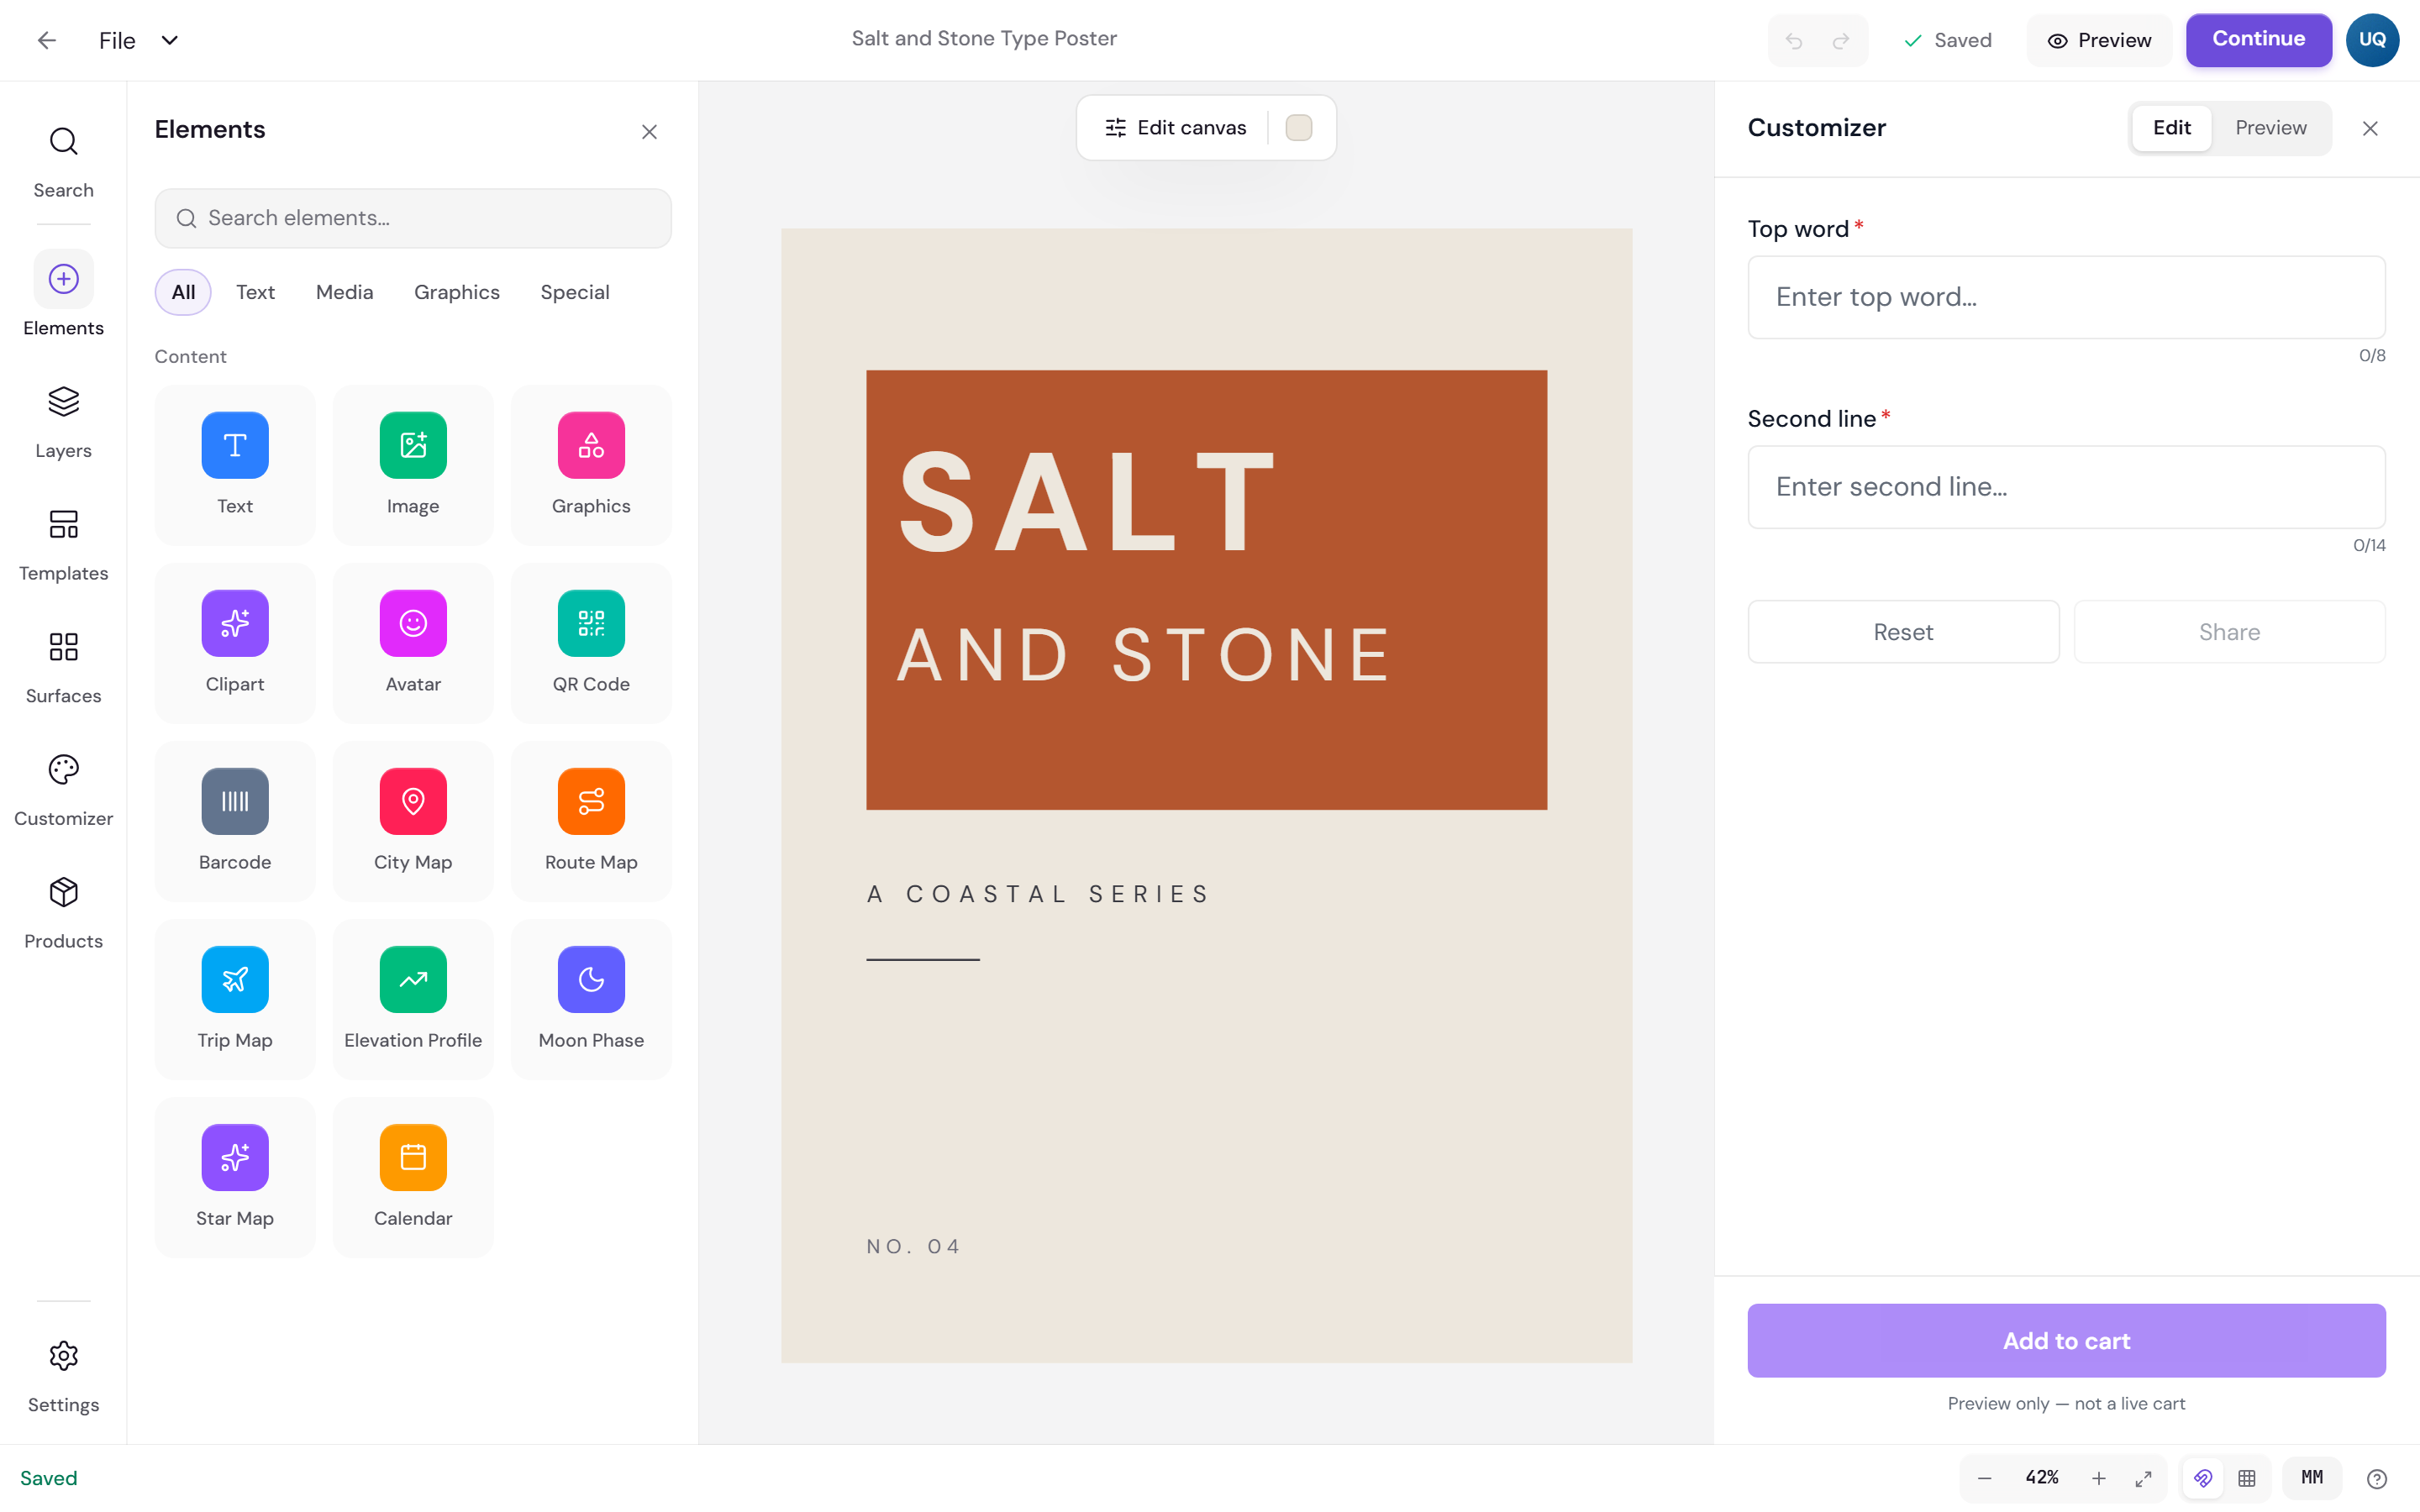Add a Moon Phase element
The image size is (2420, 1512).
click(591, 999)
